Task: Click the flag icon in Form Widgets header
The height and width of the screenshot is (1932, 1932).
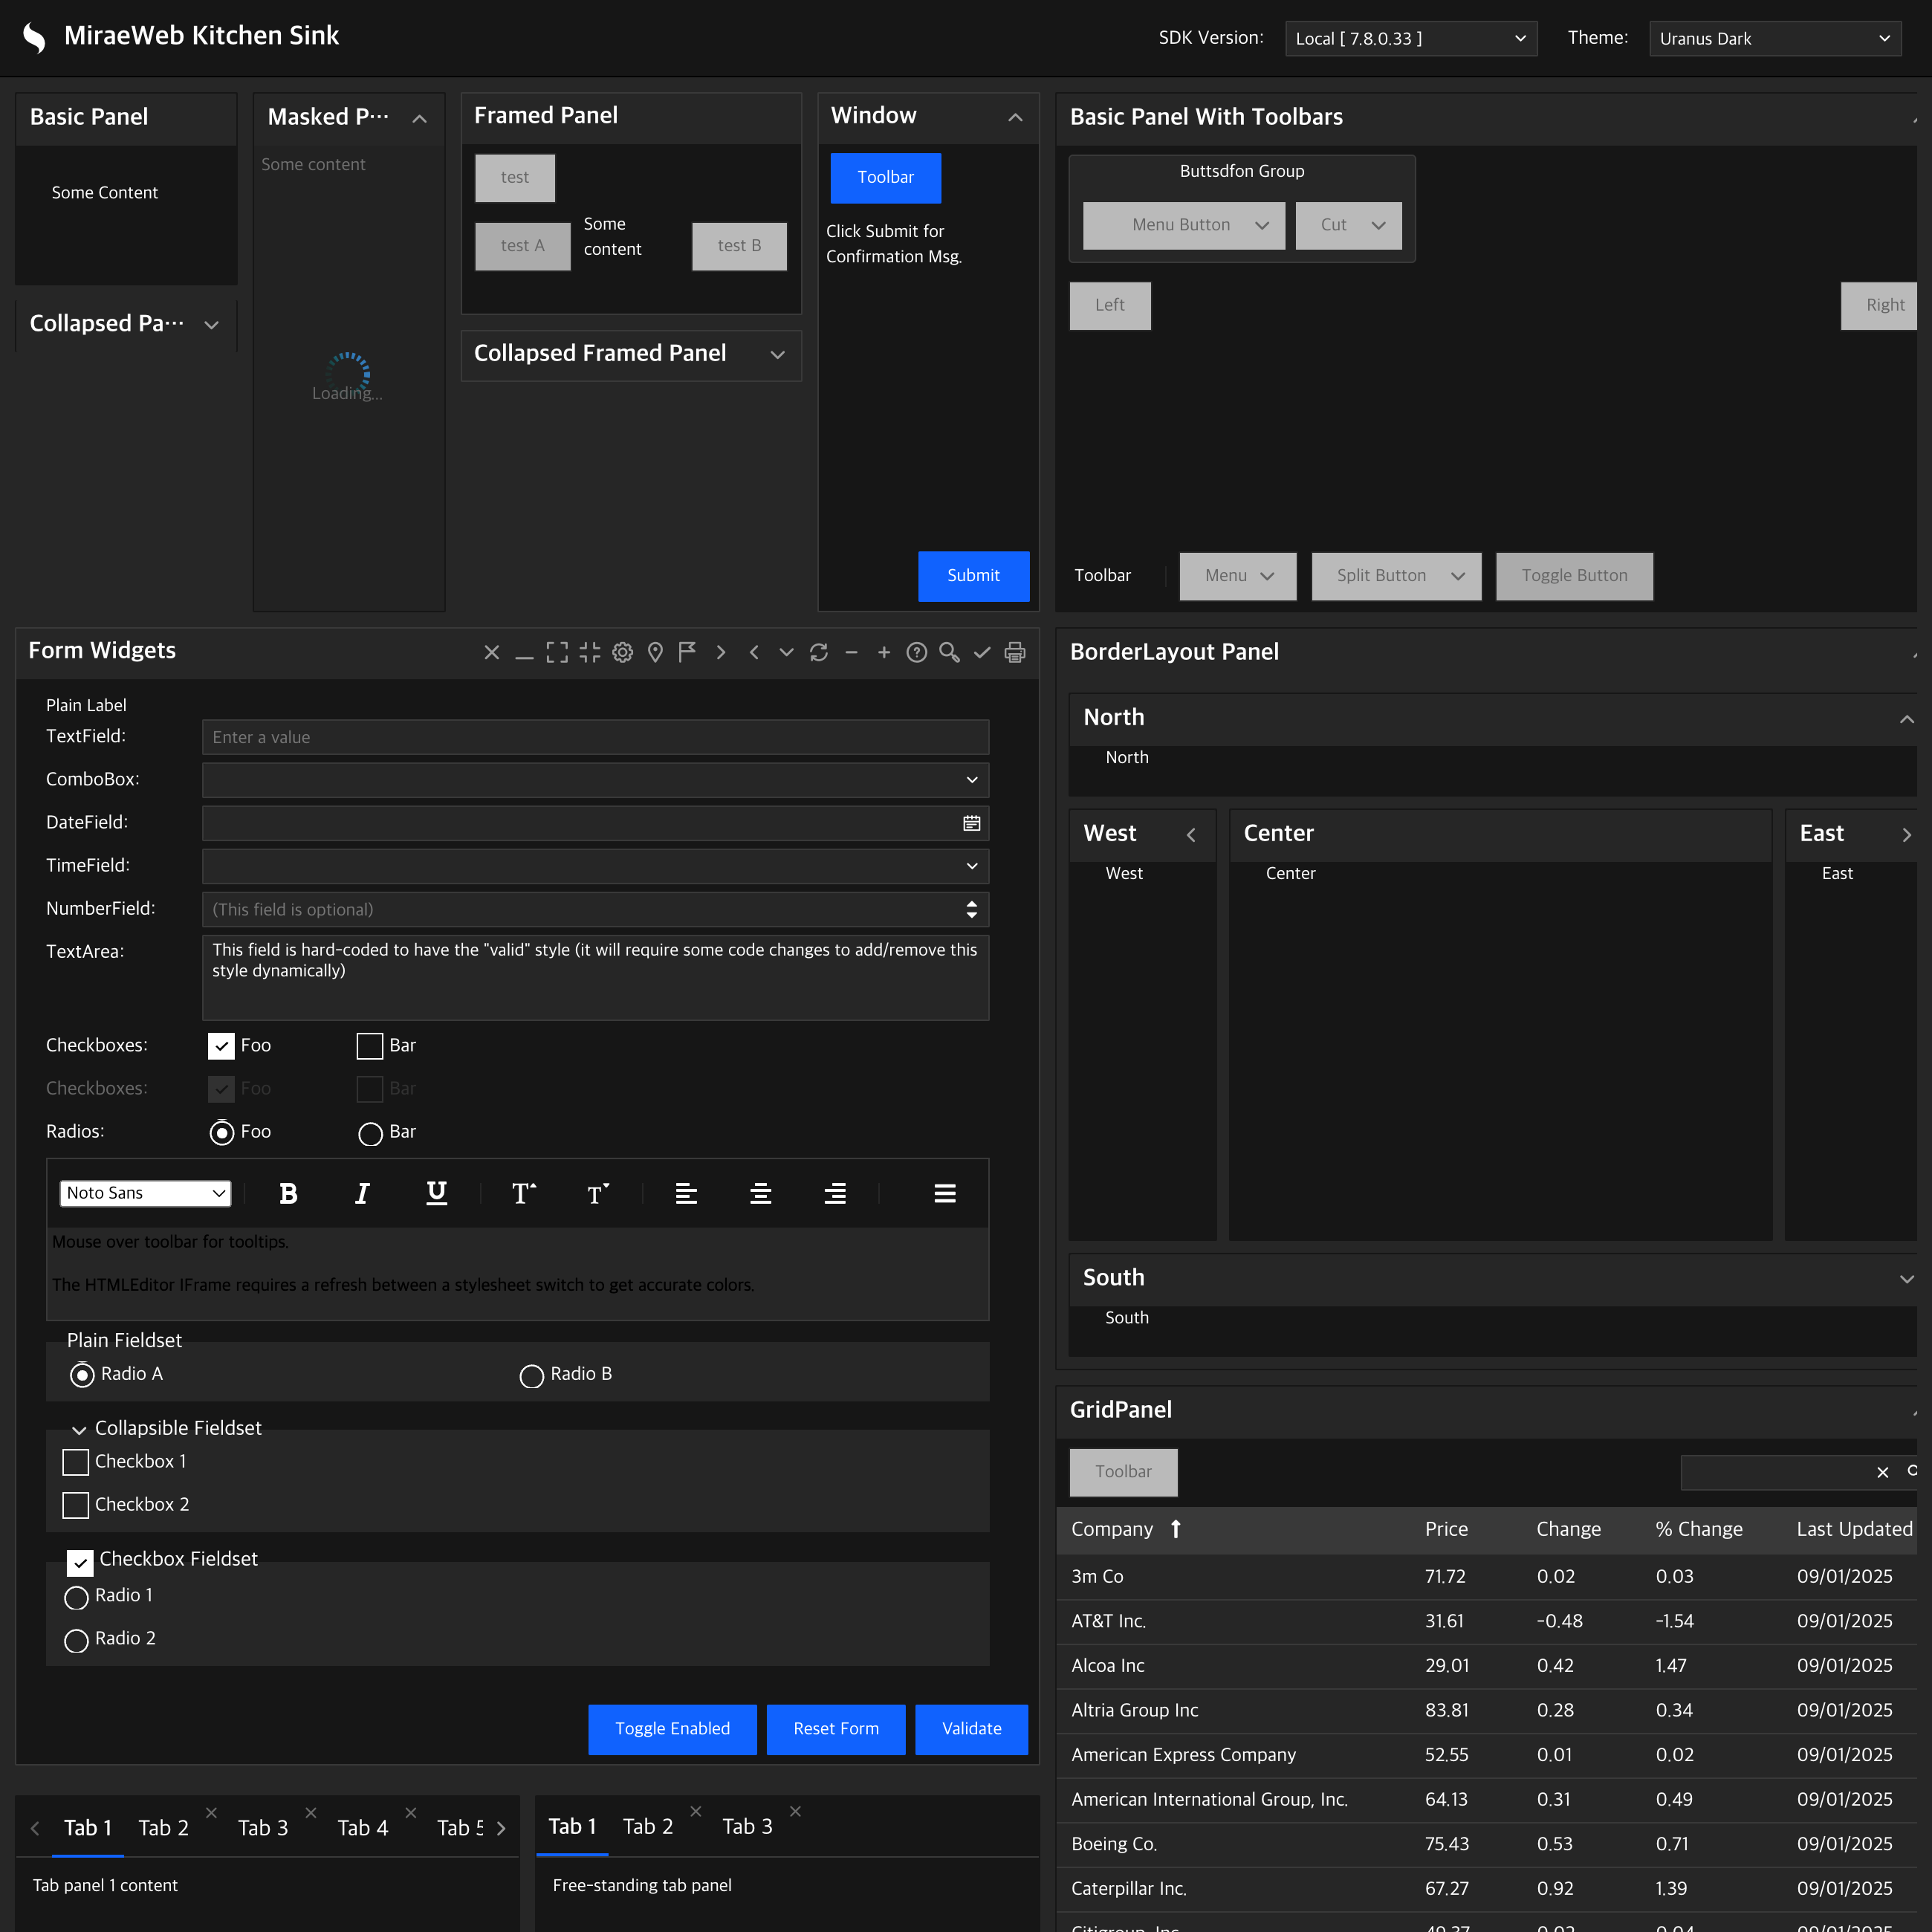Action: click(x=686, y=652)
